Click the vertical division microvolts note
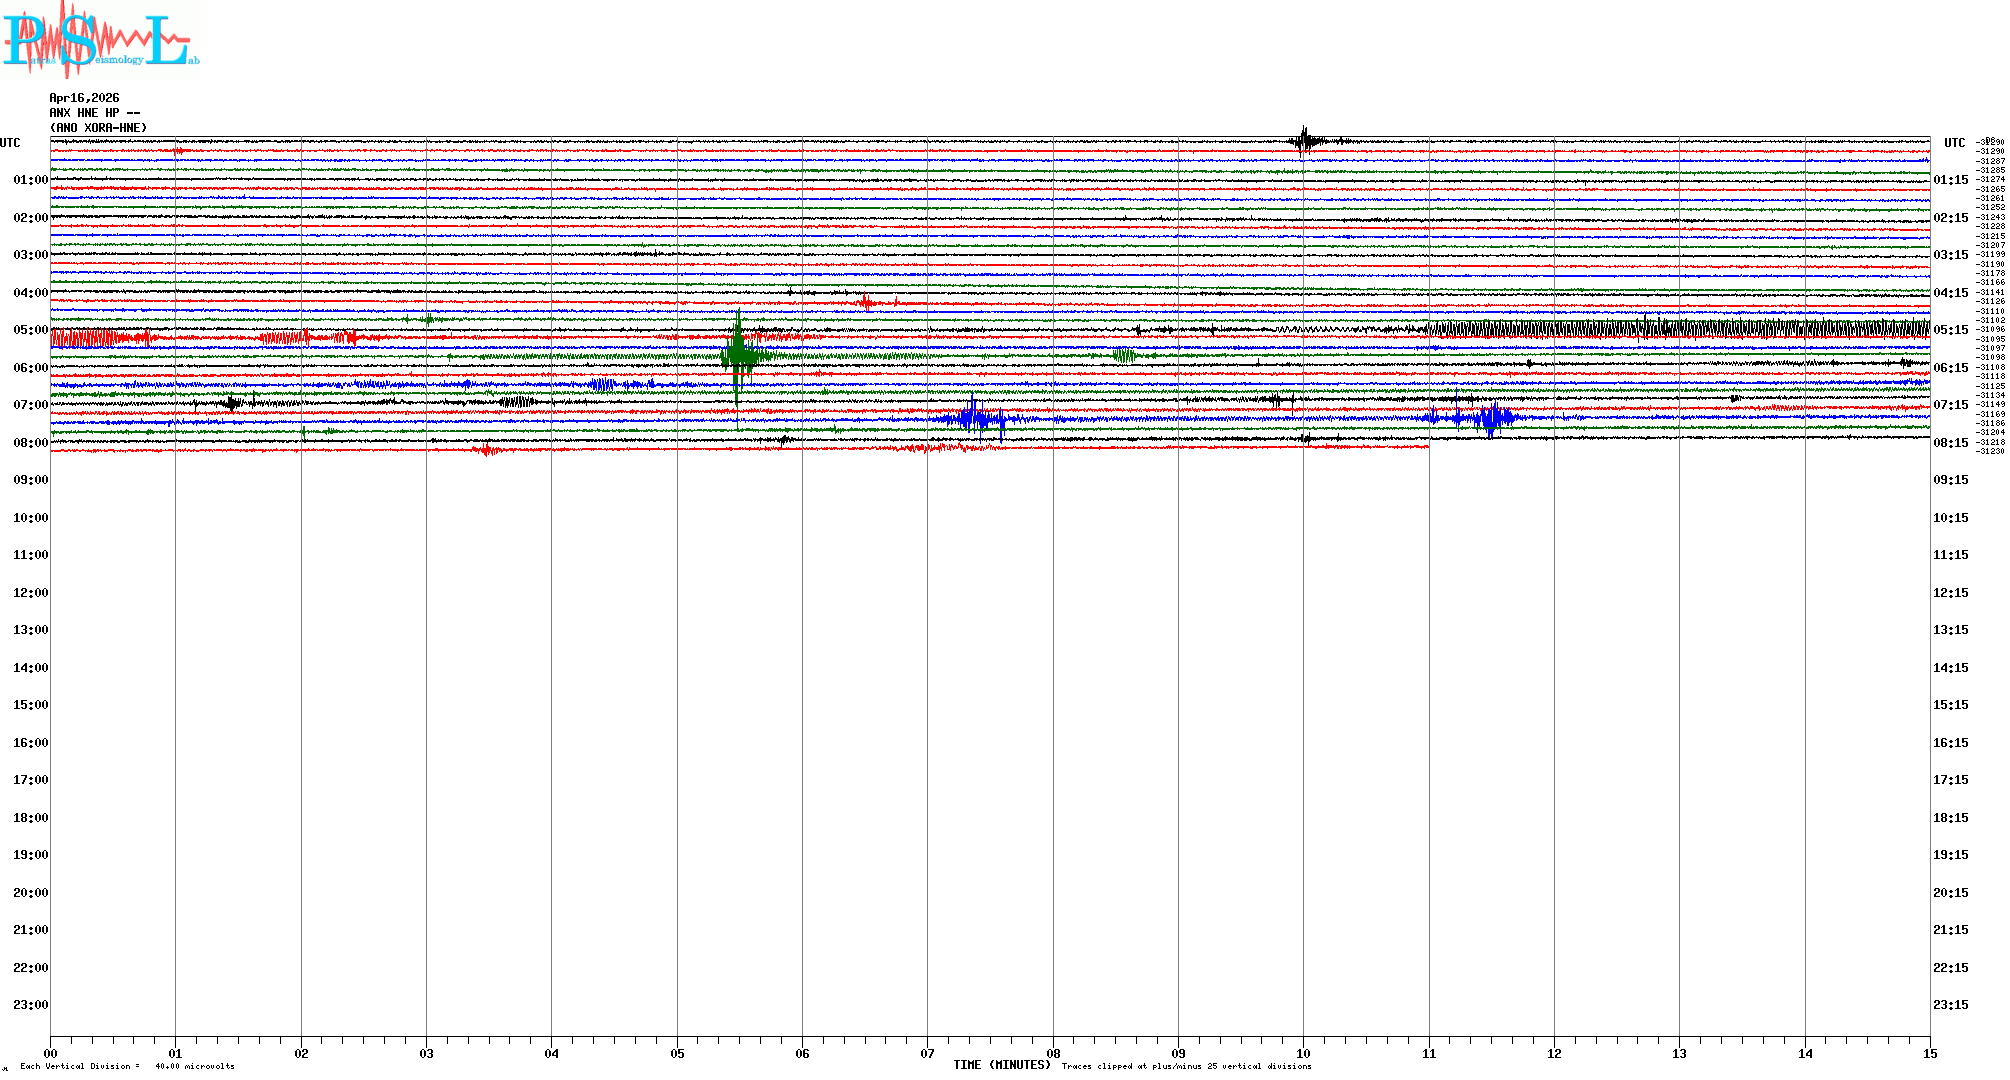The height and width of the screenshot is (1080, 2010). [127, 1066]
